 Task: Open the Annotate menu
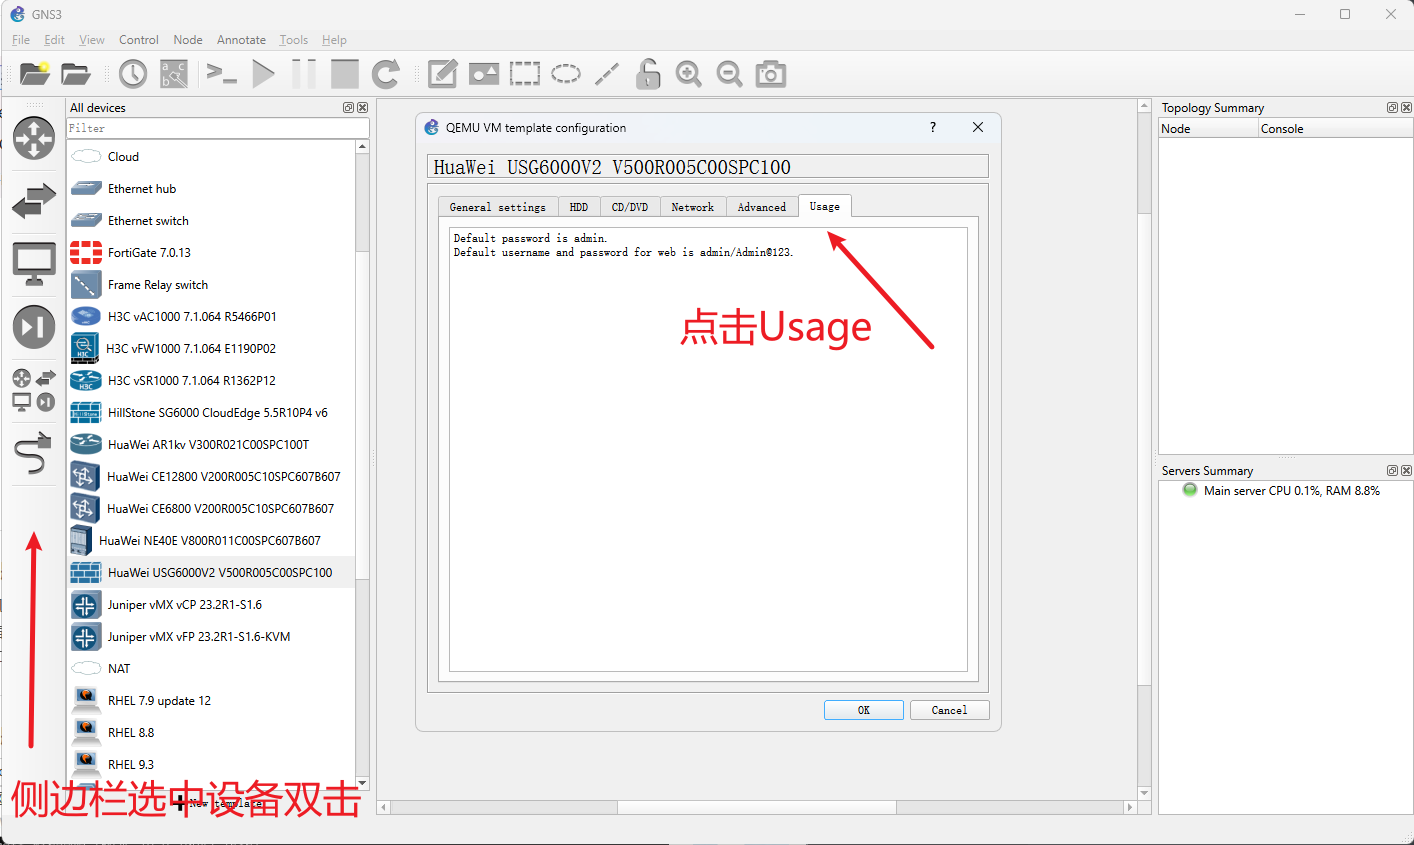click(241, 40)
